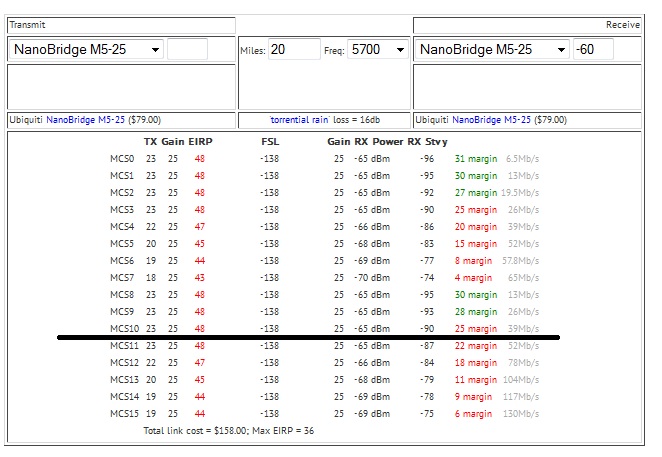Click the 'torrential rain' link

[x=299, y=120]
